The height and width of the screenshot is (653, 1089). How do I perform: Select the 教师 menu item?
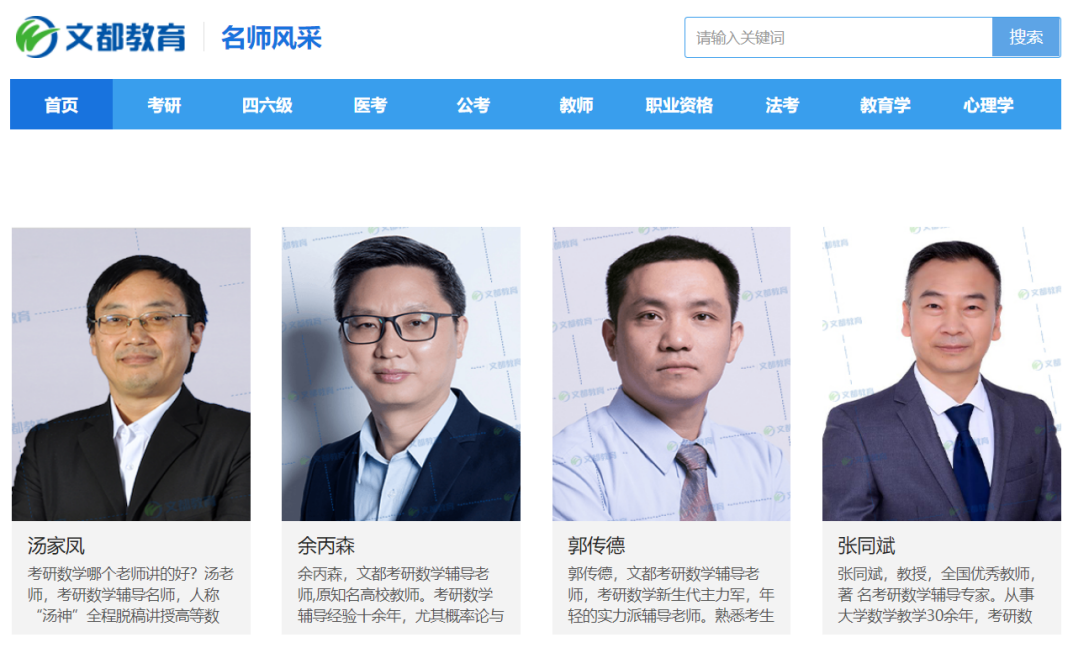click(576, 105)
